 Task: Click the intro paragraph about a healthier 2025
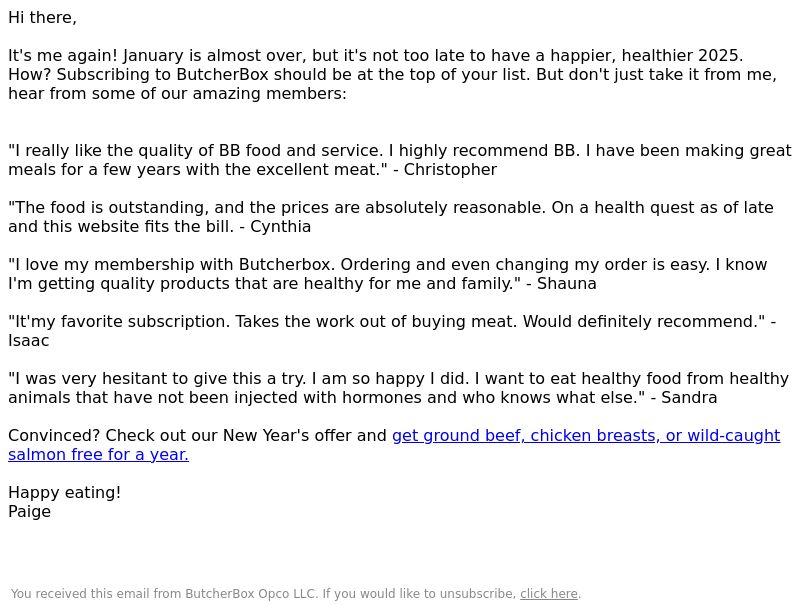tap(392, 74)
